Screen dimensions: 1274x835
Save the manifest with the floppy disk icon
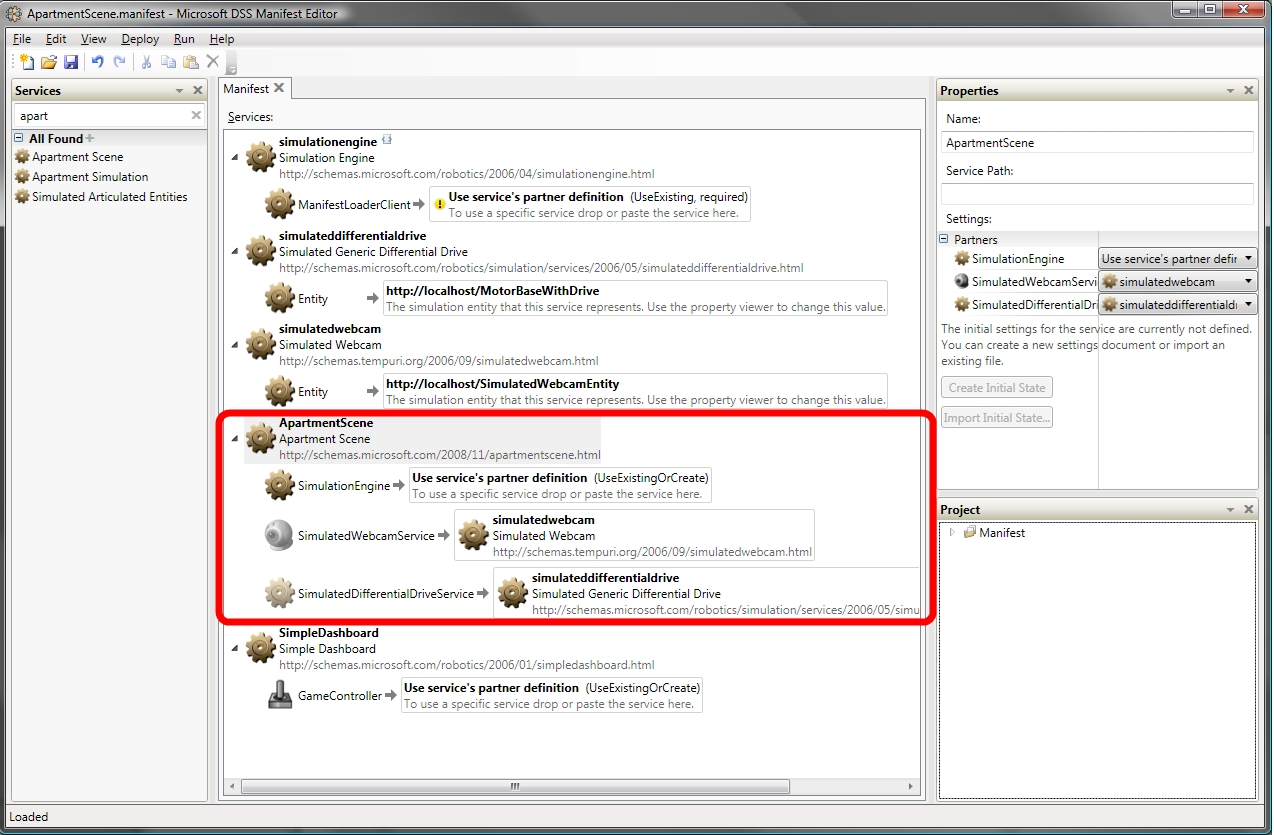[x=71, y=62]
